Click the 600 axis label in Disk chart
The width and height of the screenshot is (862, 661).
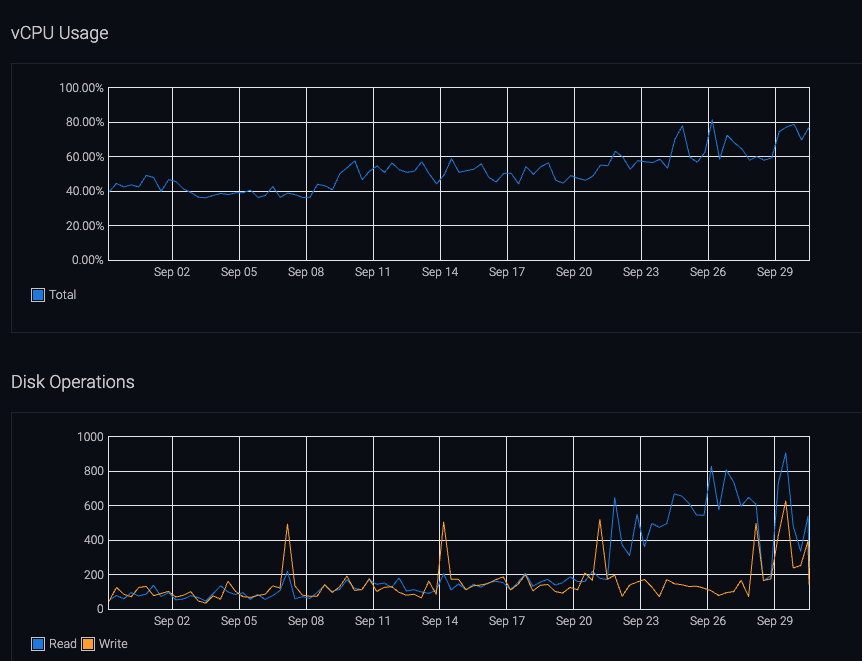(x=93, y=505)
